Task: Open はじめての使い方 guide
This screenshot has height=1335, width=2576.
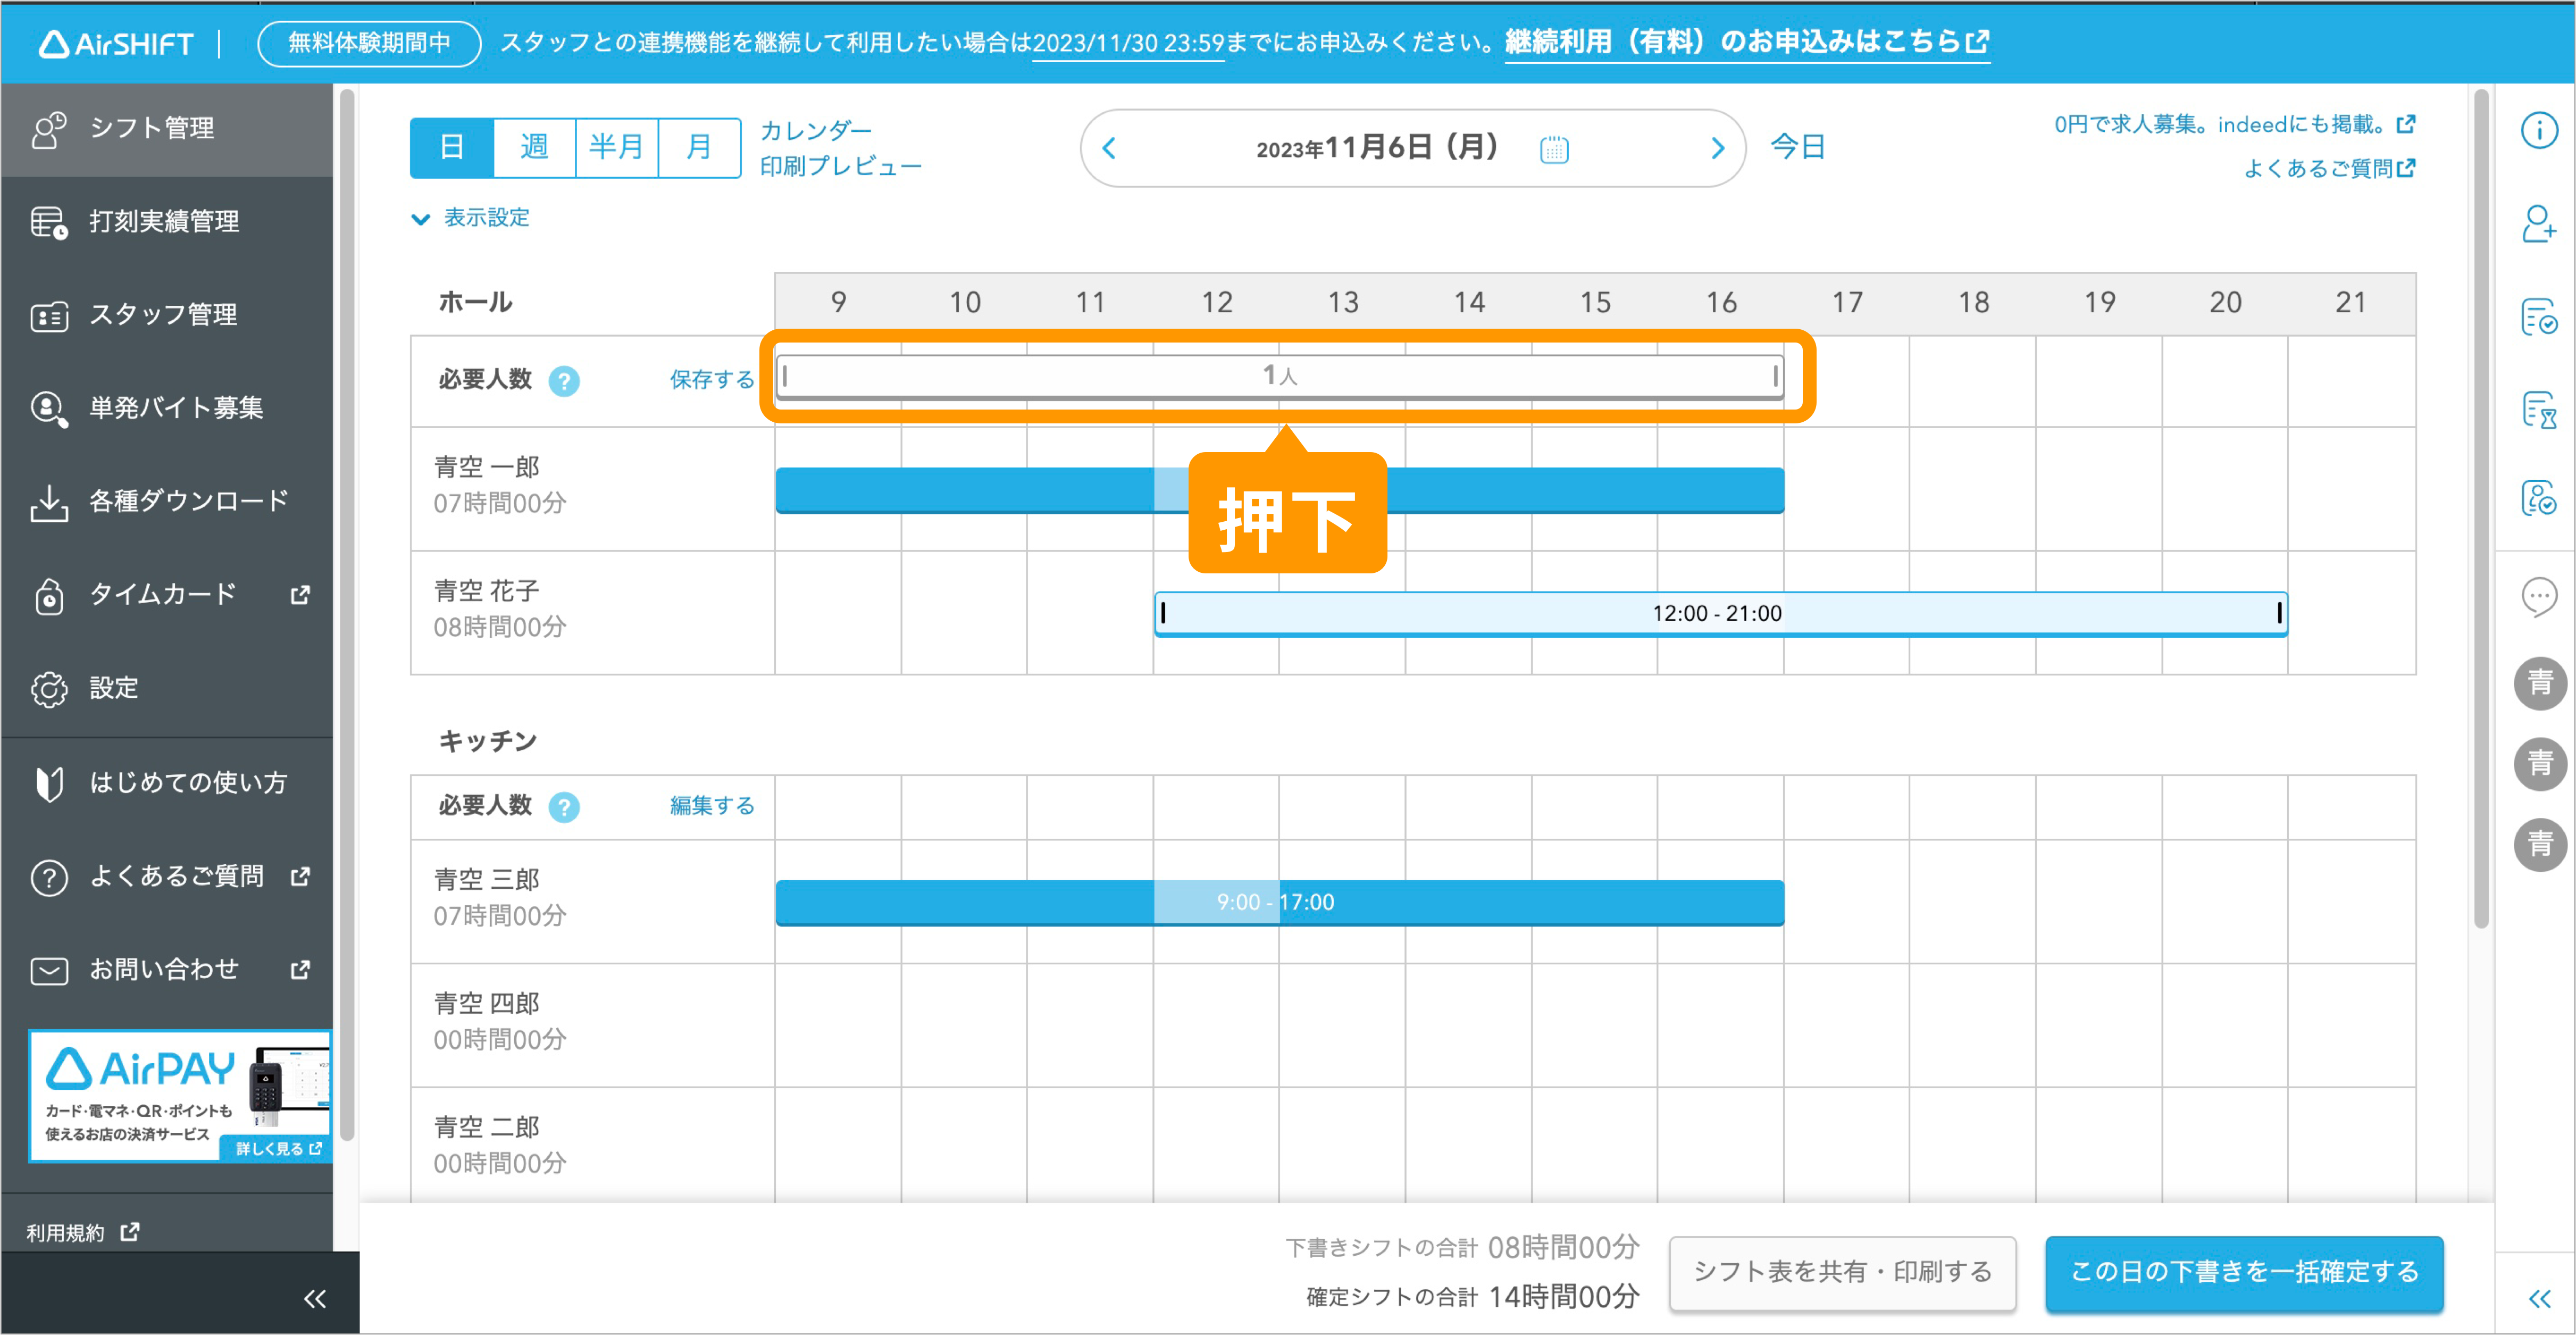Action: click(167, 783)
